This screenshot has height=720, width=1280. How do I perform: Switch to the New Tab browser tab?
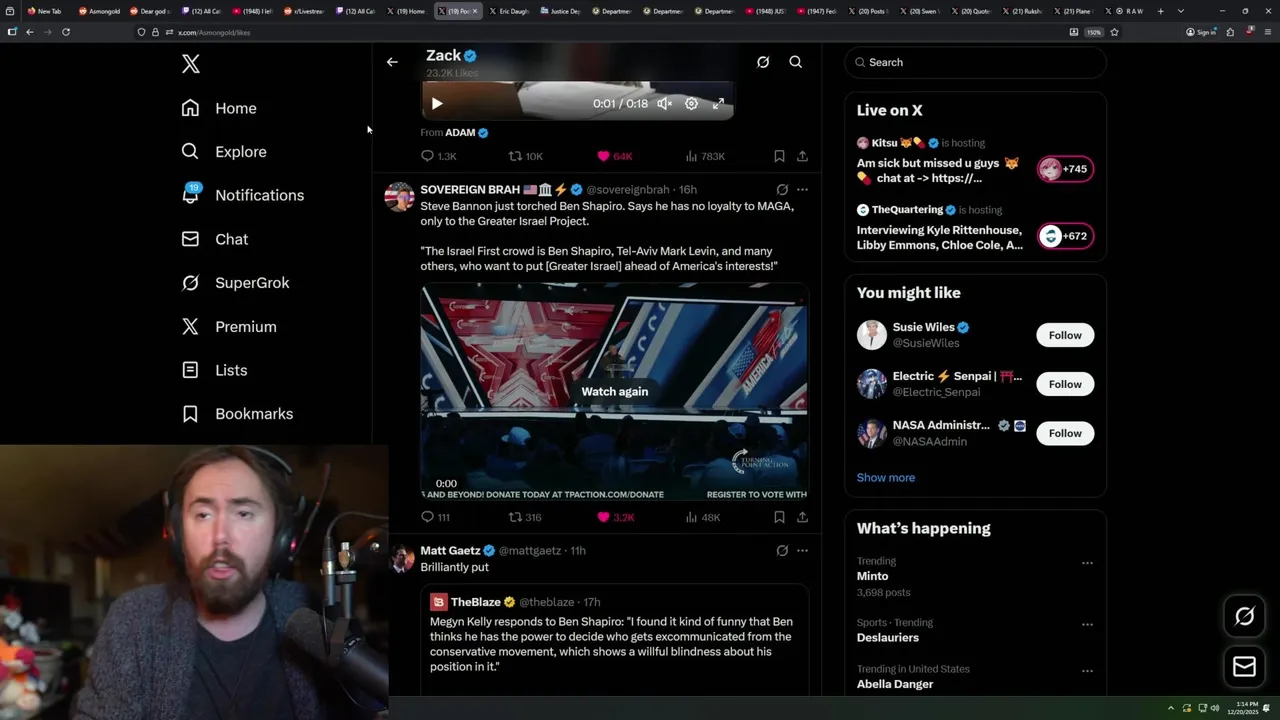48,11
